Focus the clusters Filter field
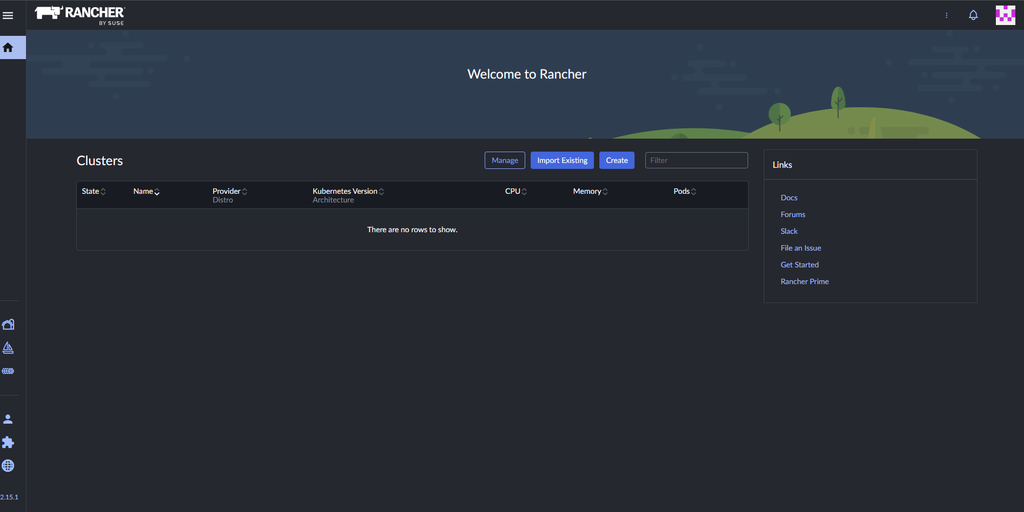Screen dimensions: 1024x512 tap(696, 160)
